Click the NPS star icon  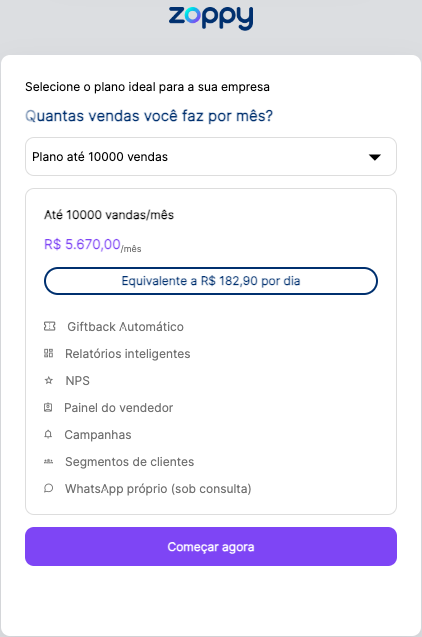49,380
